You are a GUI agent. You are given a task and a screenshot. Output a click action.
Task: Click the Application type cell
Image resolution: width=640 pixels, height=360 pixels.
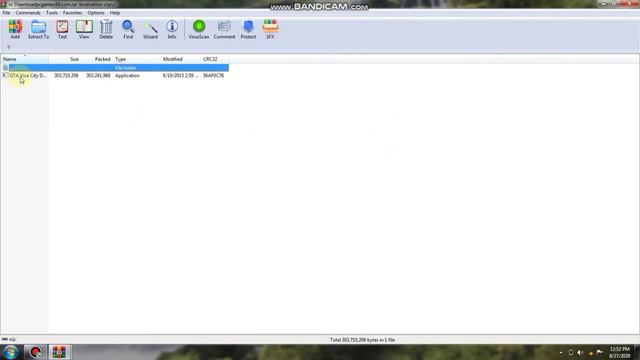point(127,76)
